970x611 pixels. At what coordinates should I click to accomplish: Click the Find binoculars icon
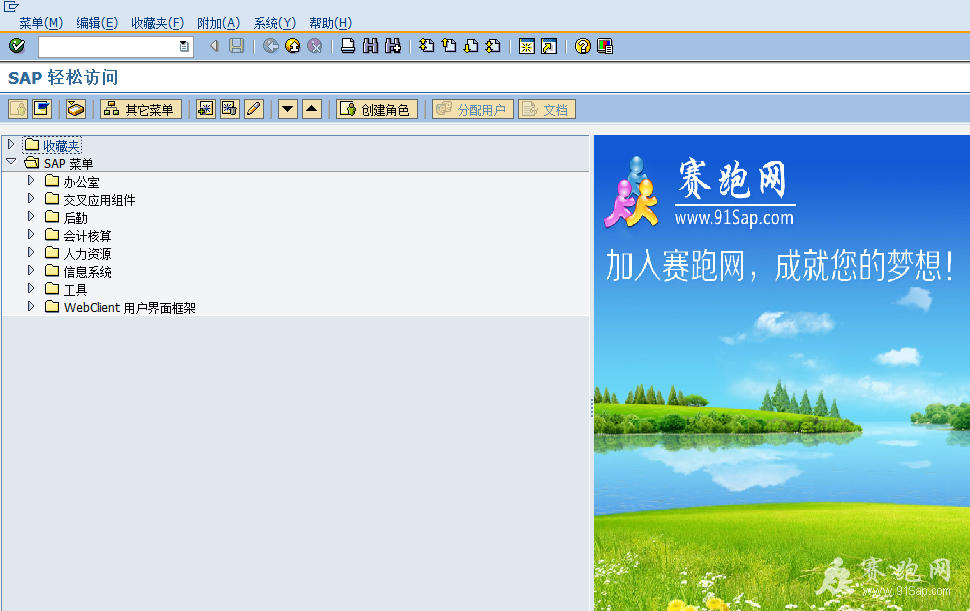(x=371, y=46)
